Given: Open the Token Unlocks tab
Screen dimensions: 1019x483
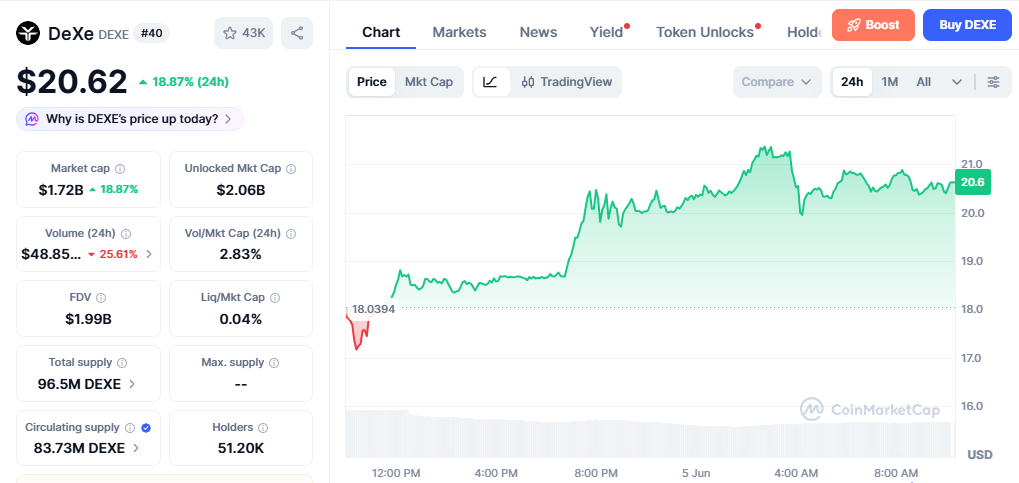Looking at the screenshot, I should 705,32.
